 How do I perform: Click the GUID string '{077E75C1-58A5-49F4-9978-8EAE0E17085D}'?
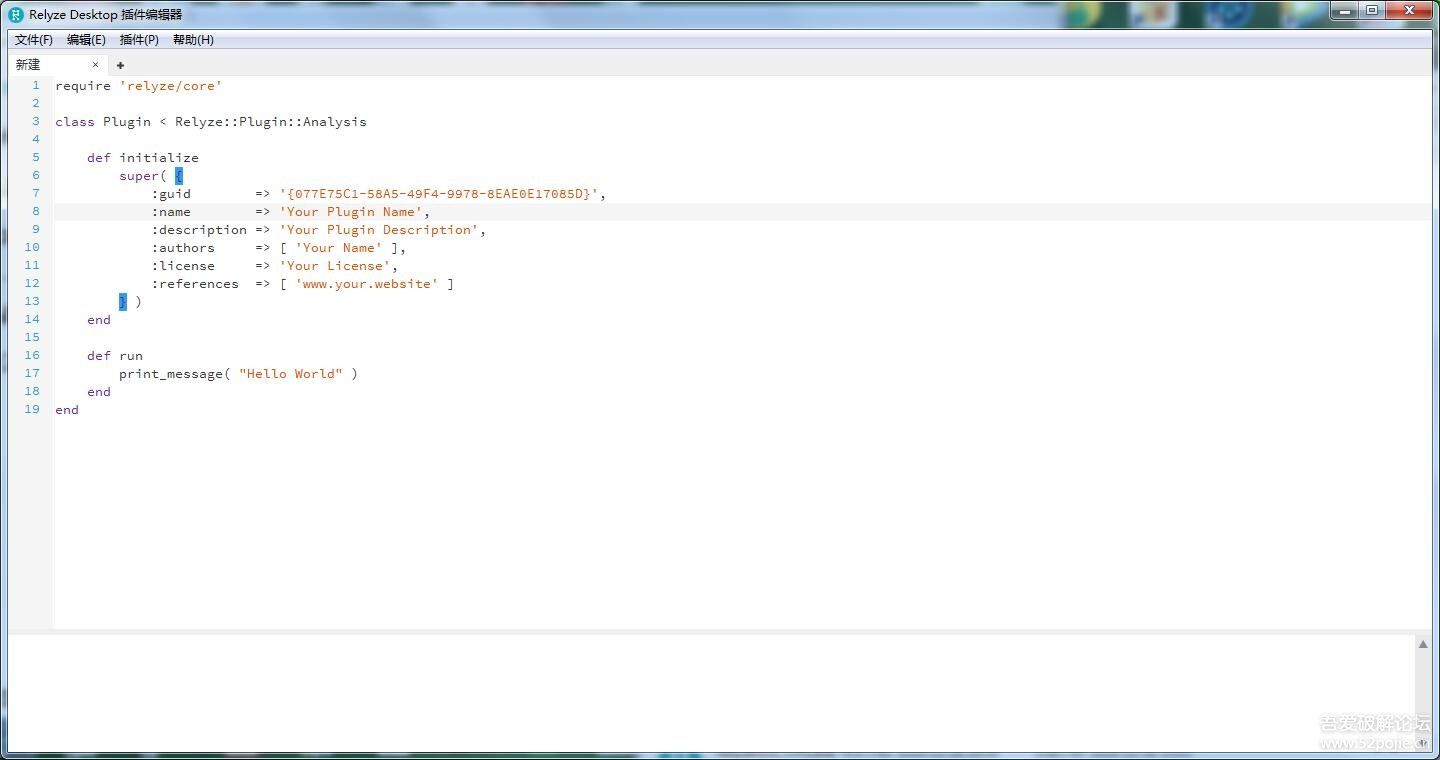point(439,194)
